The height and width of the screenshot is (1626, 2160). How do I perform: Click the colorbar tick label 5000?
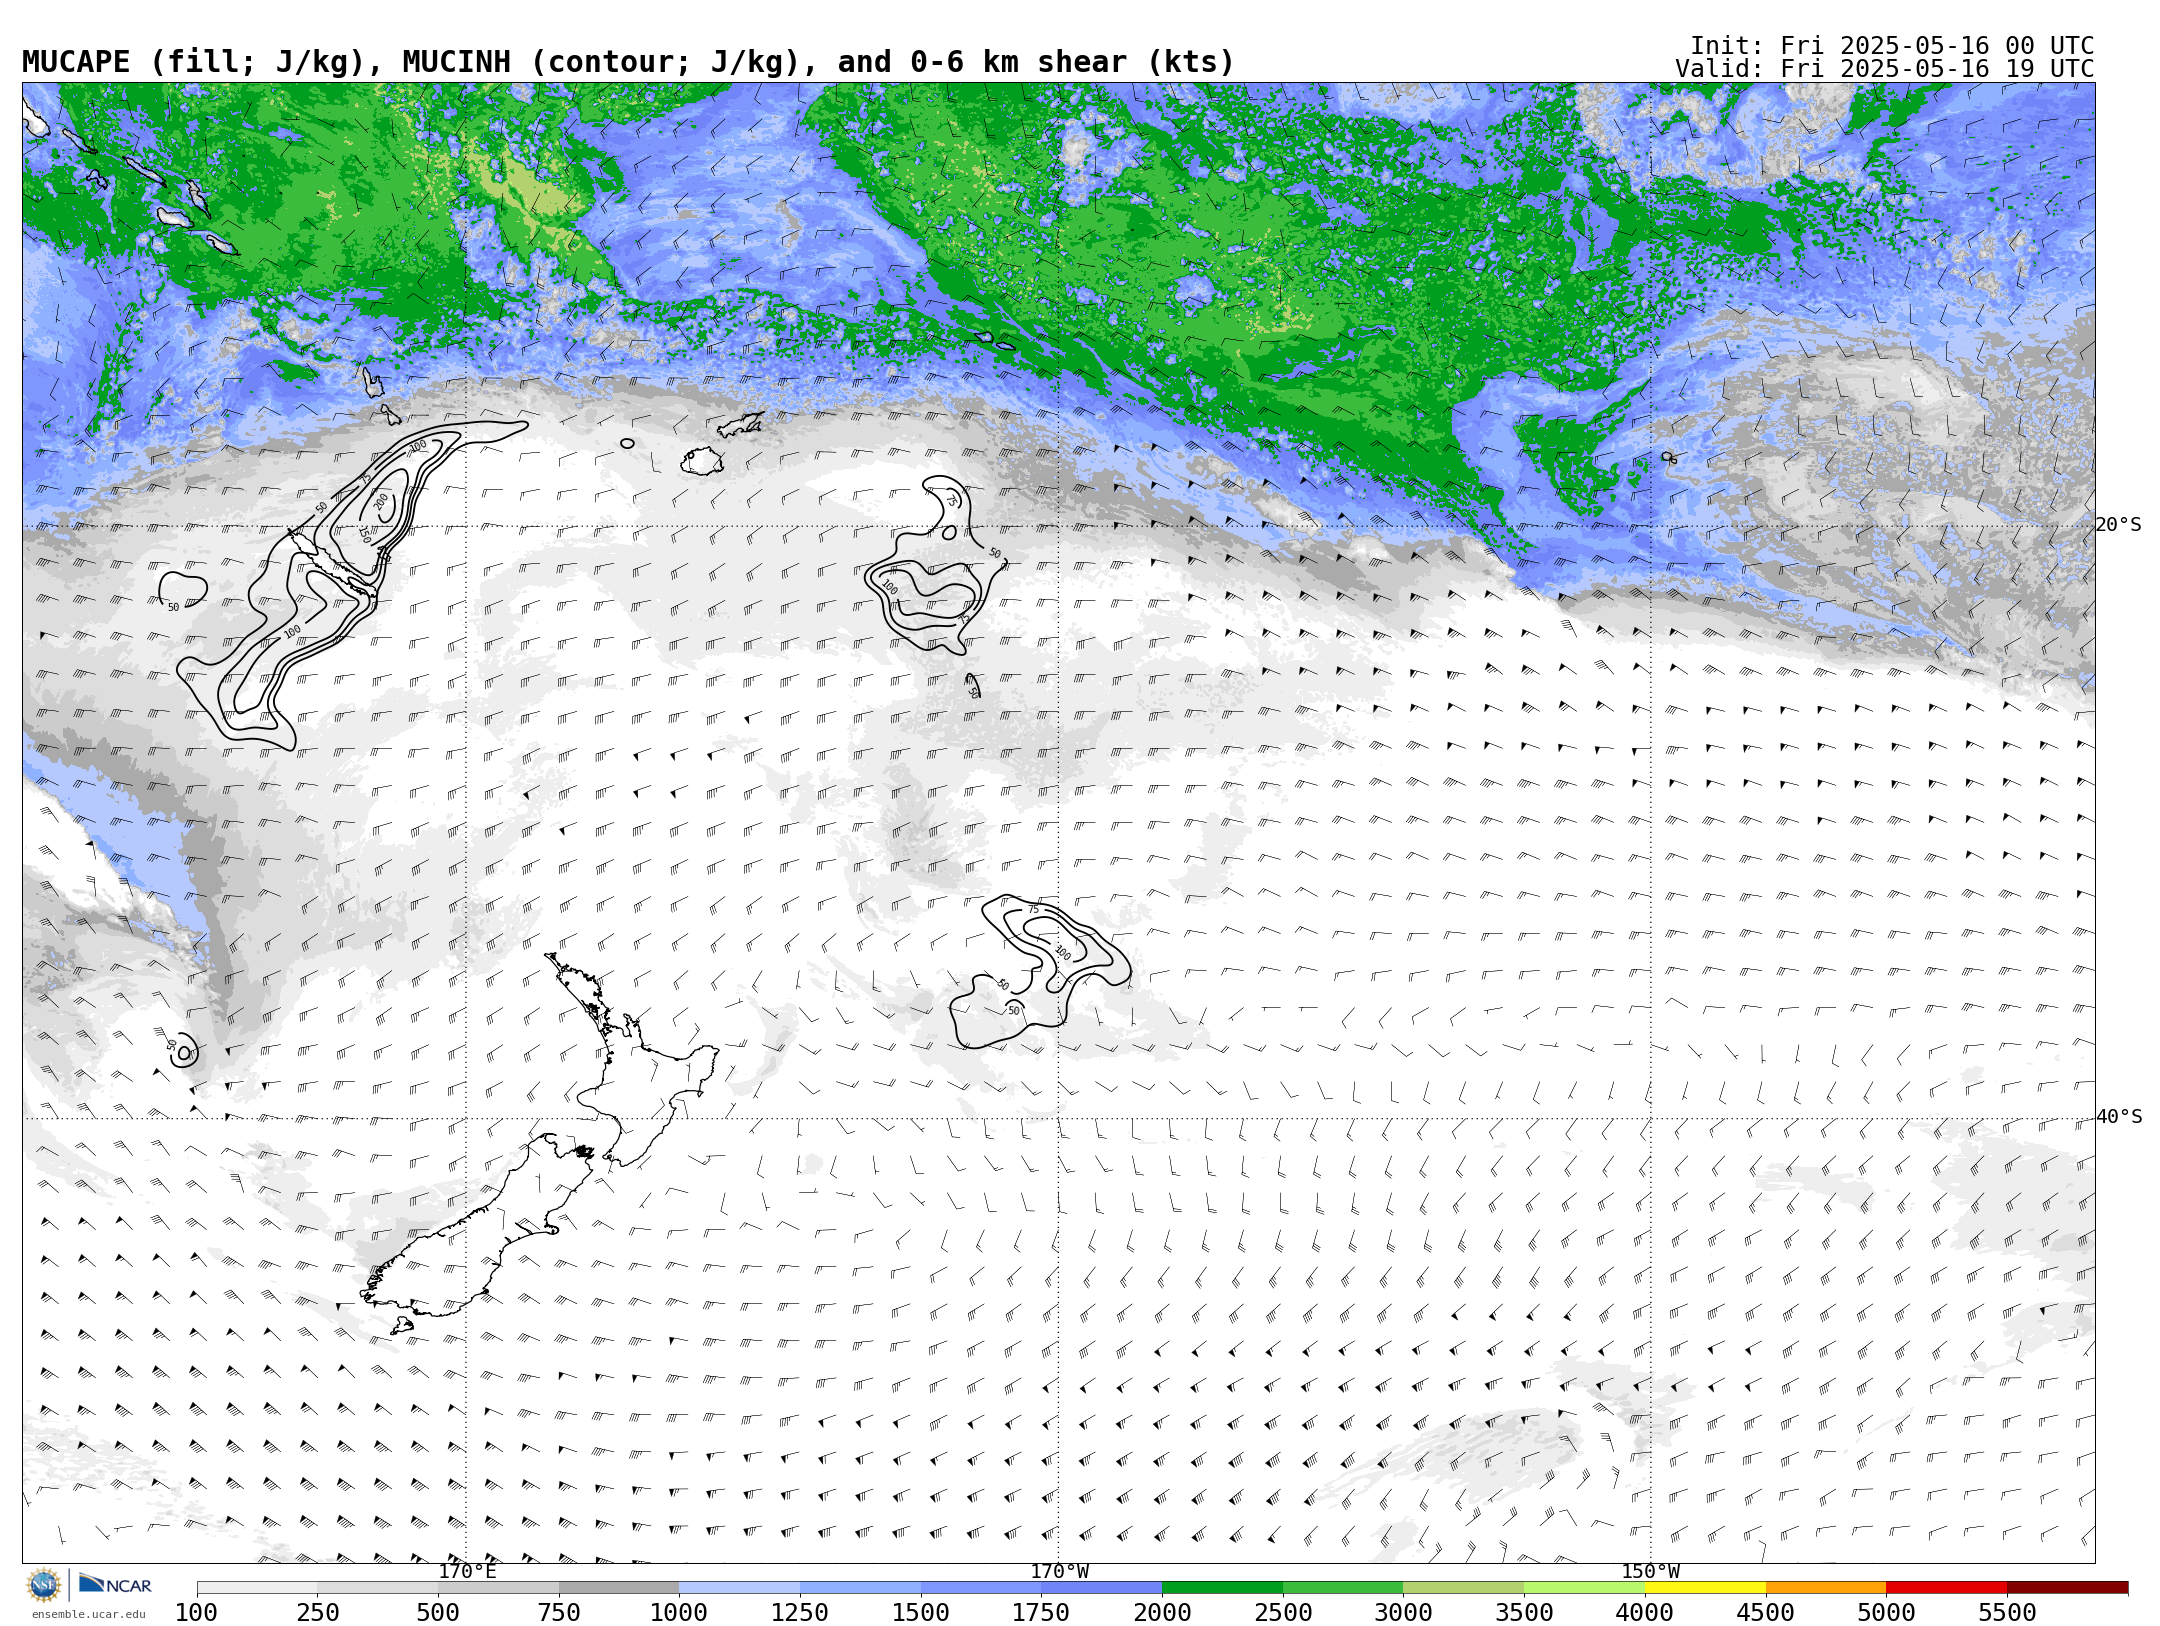coord(1886,1613)
